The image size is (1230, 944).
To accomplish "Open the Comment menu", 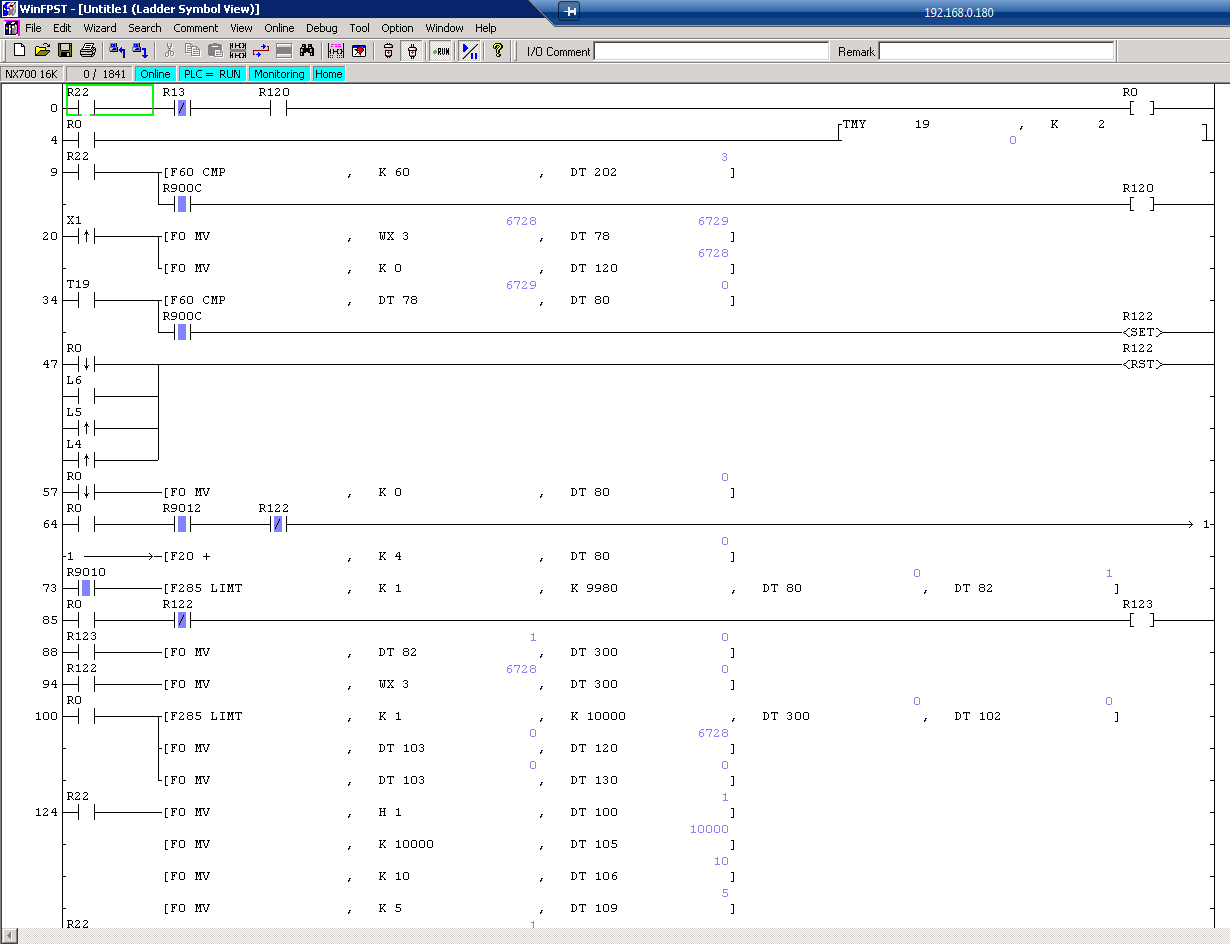I will (x=195, y=28).
